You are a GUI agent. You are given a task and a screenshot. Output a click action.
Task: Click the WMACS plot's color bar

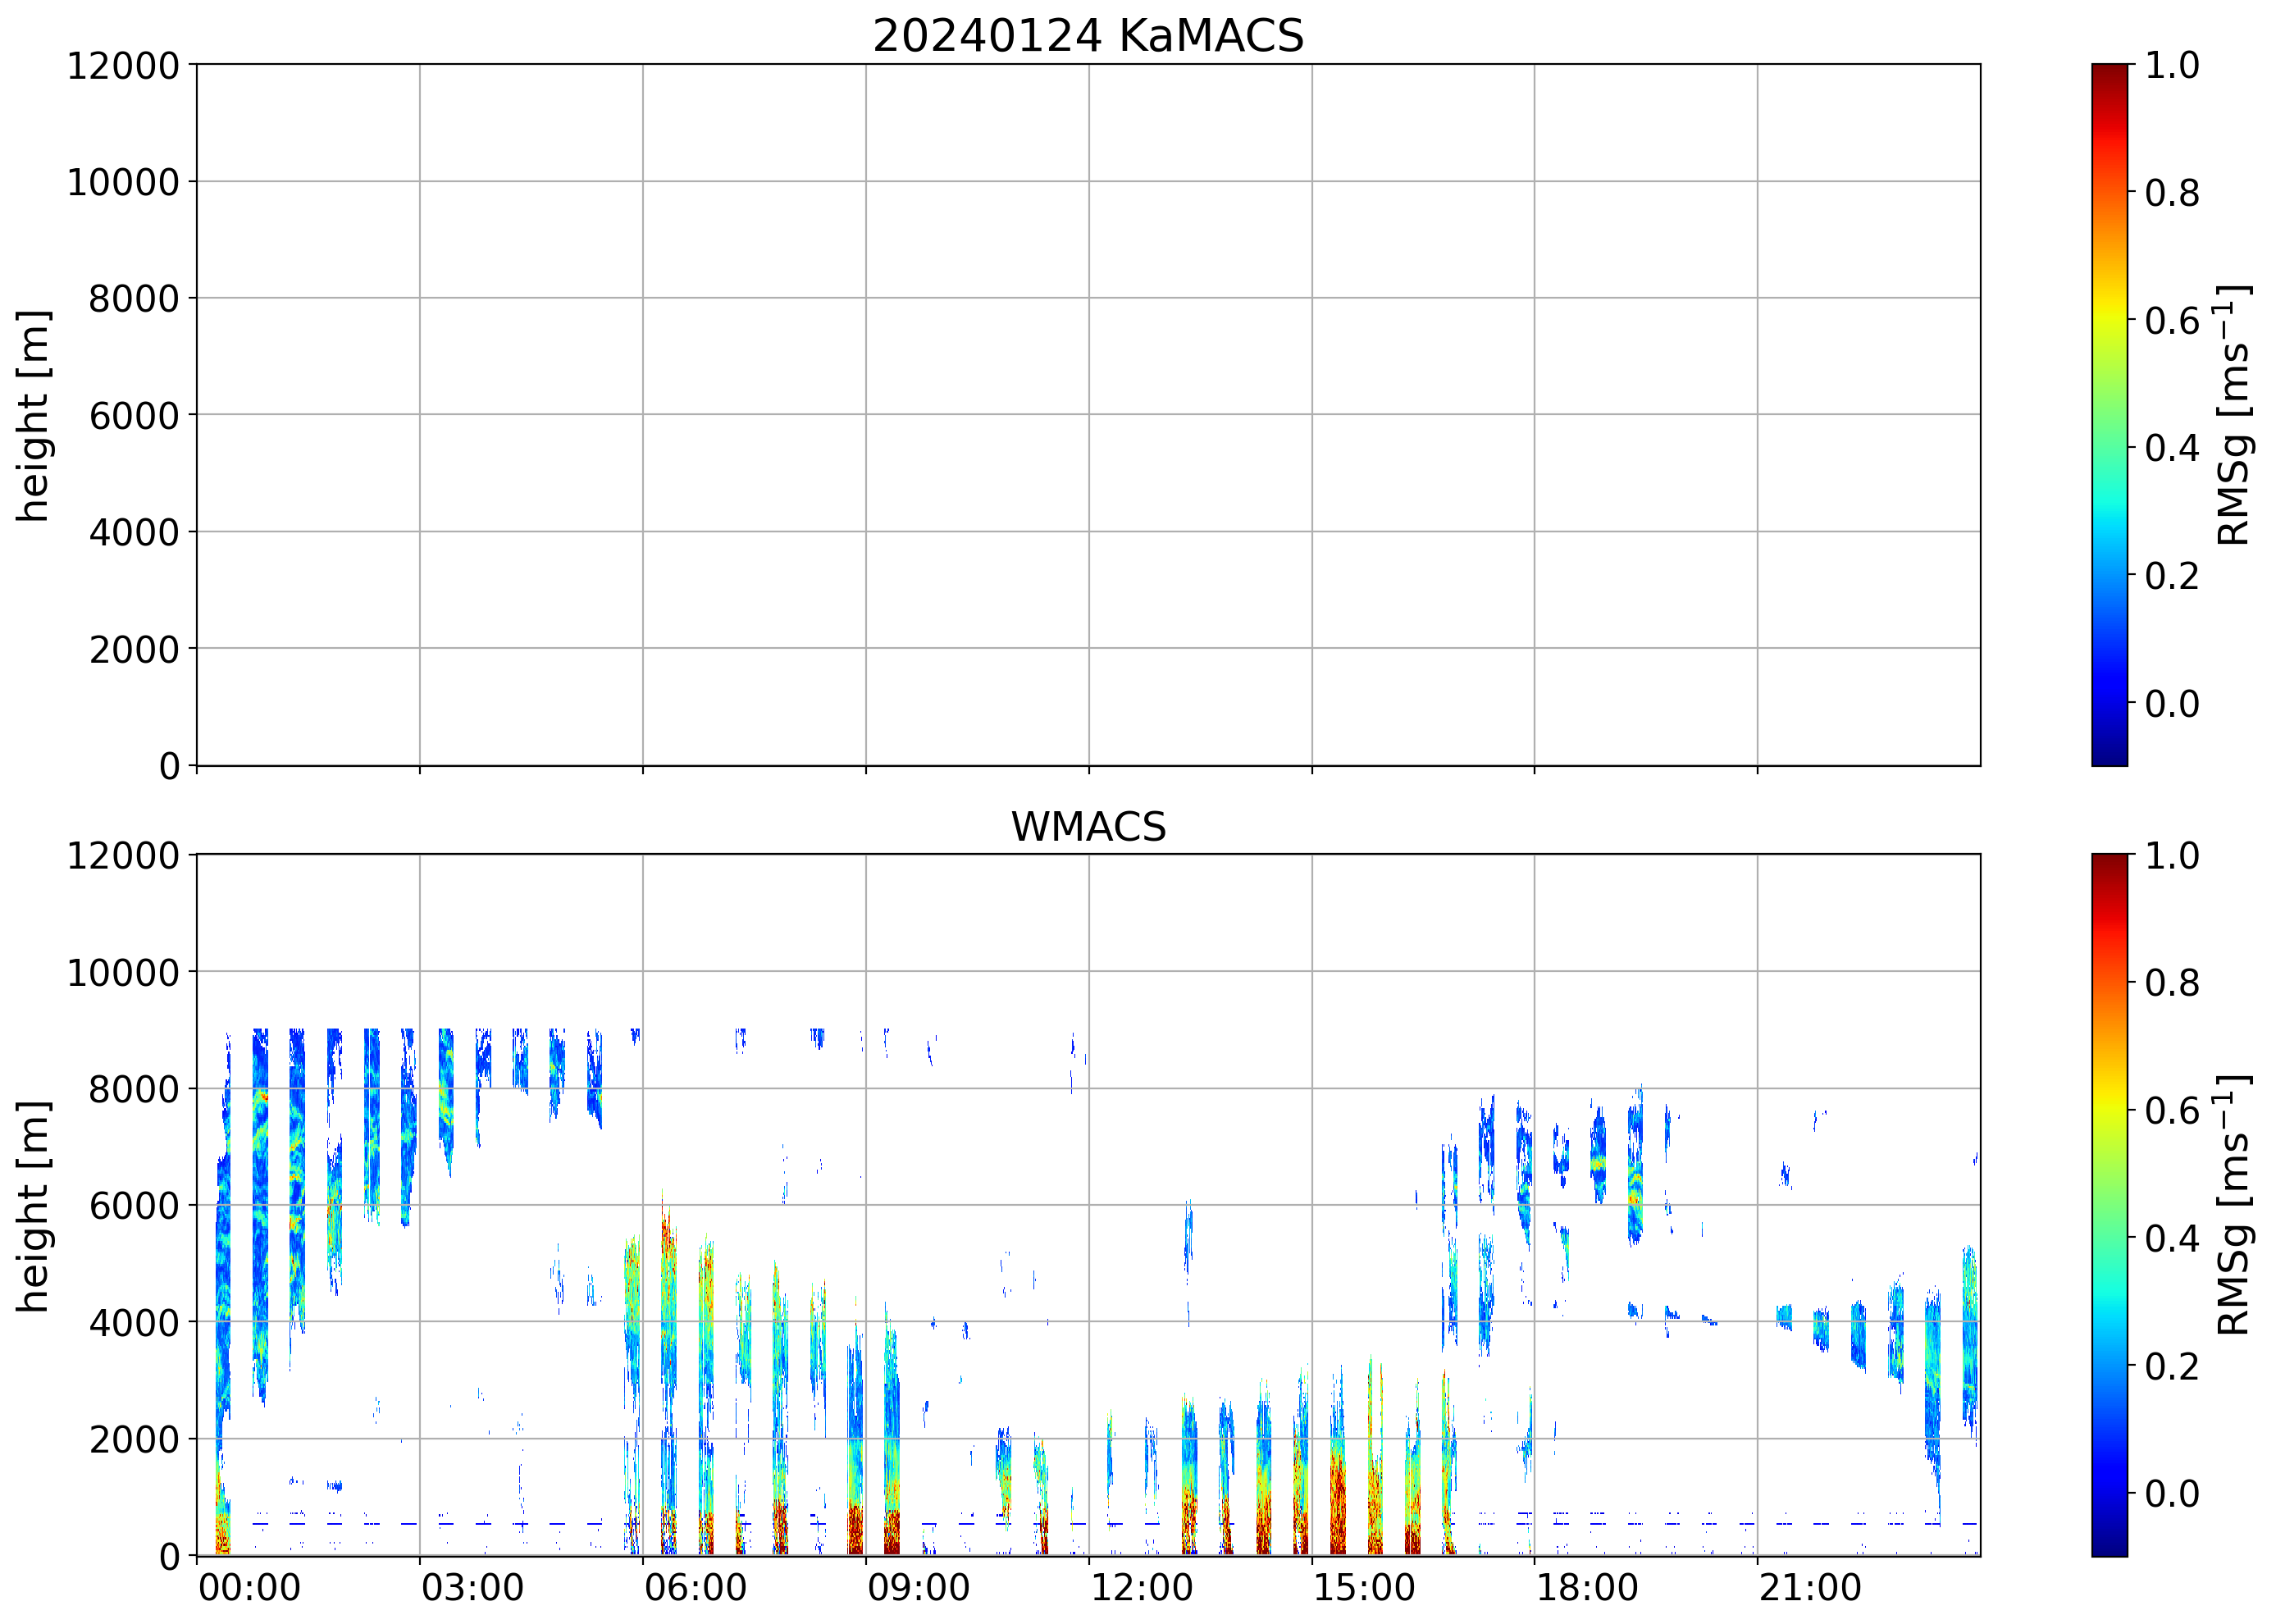click(x=2109, y=1205)
